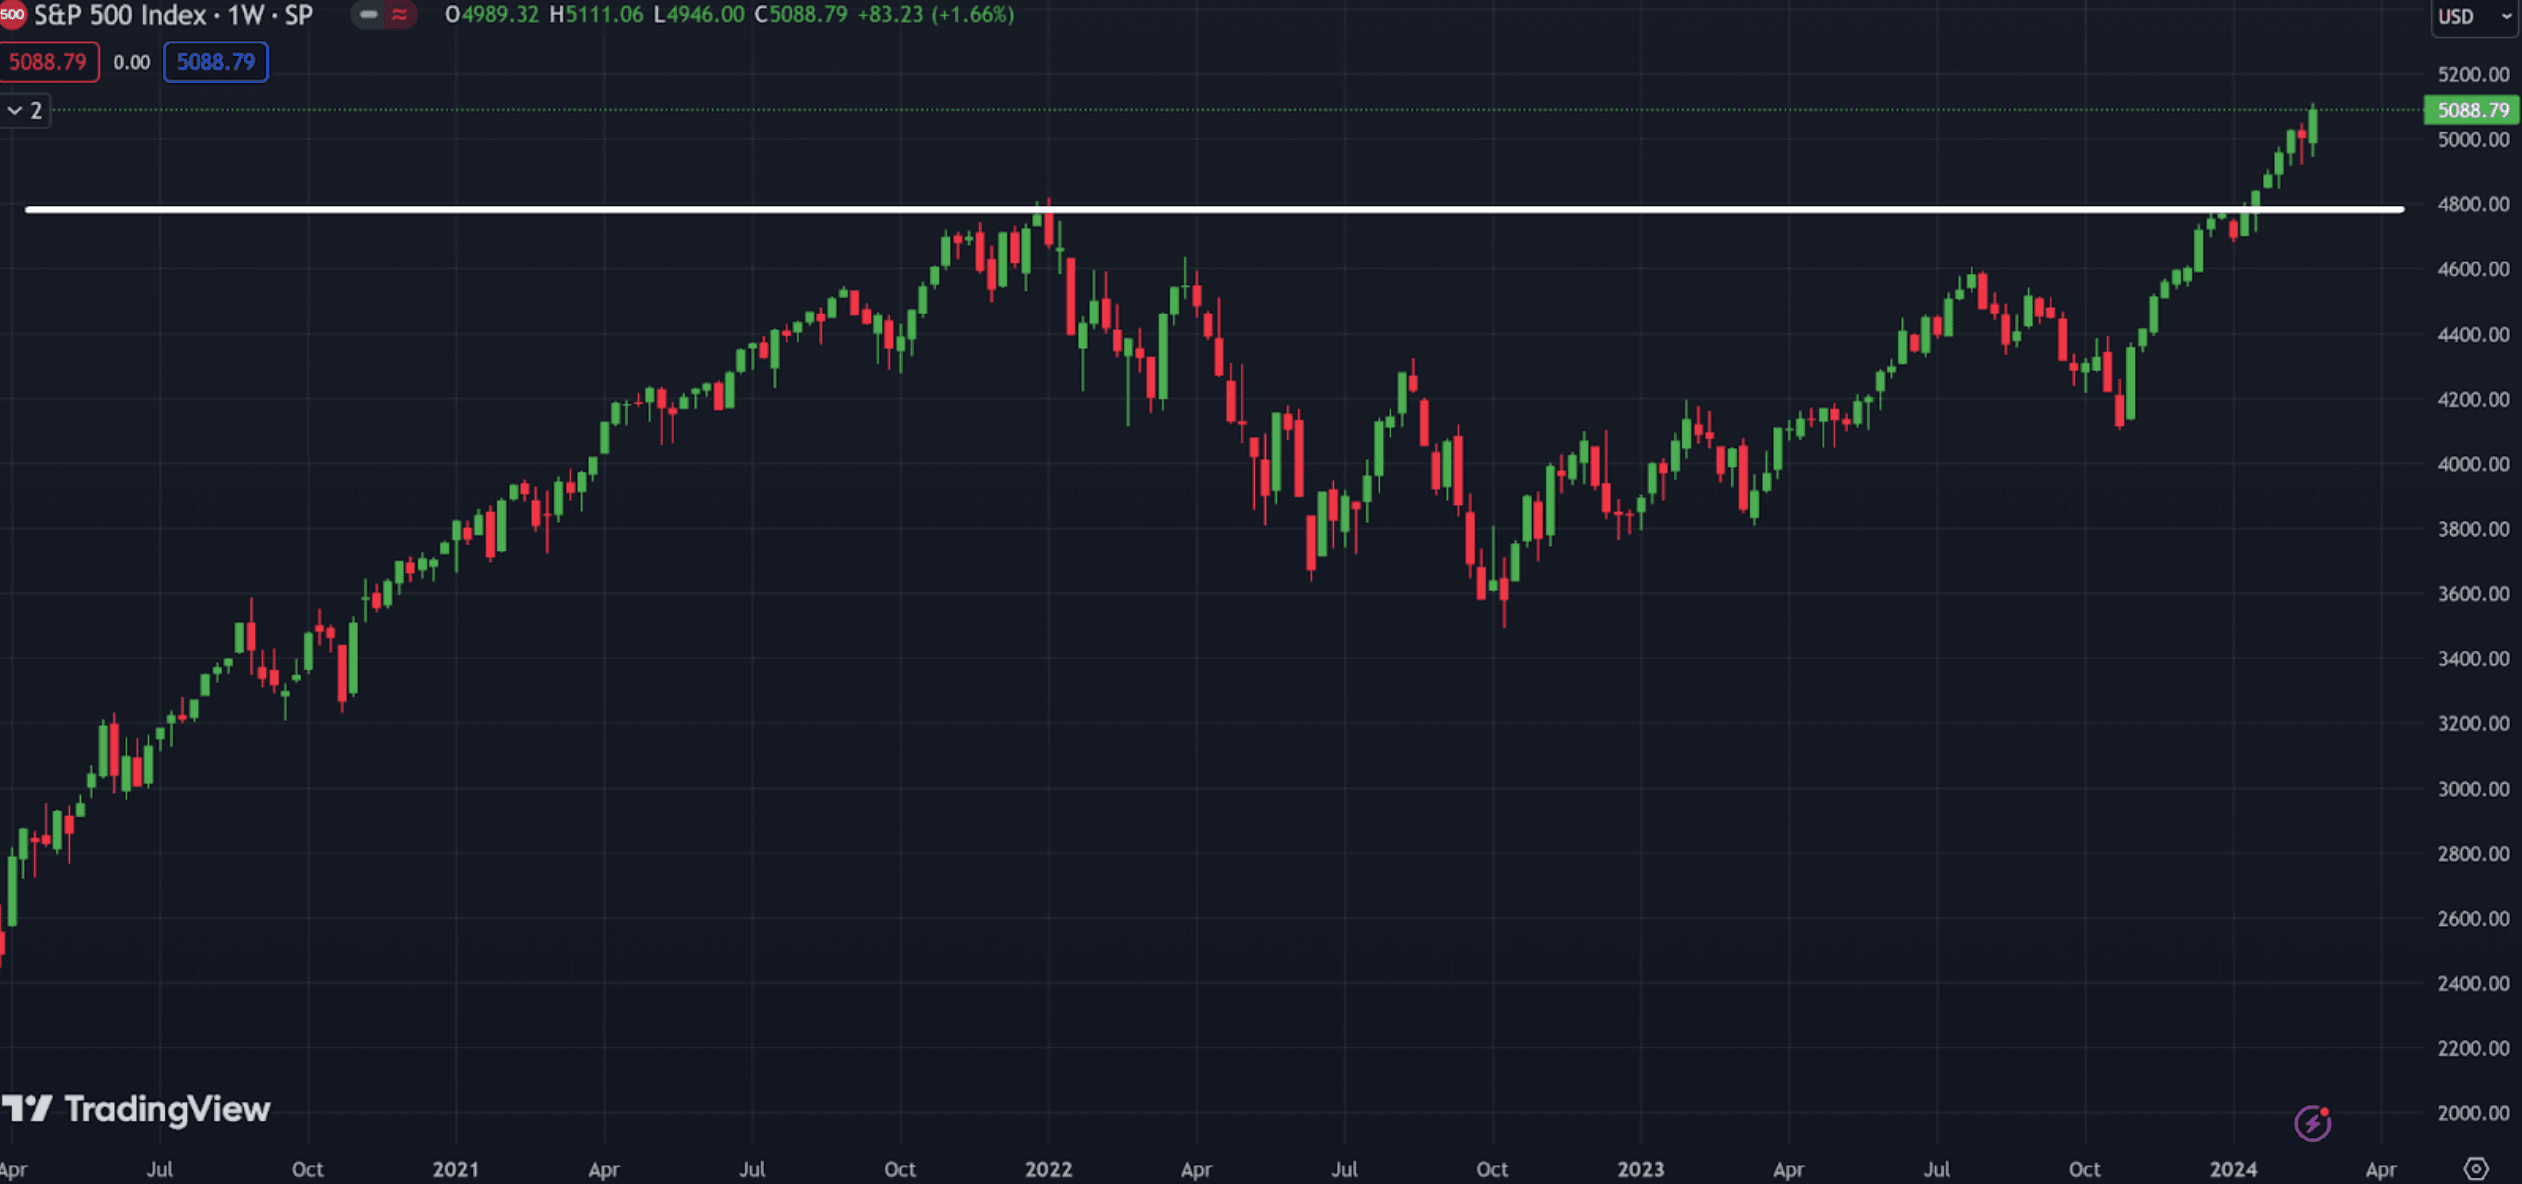Toggle the gray dash market status pill

pyautogui.click(x=368, y=15)
